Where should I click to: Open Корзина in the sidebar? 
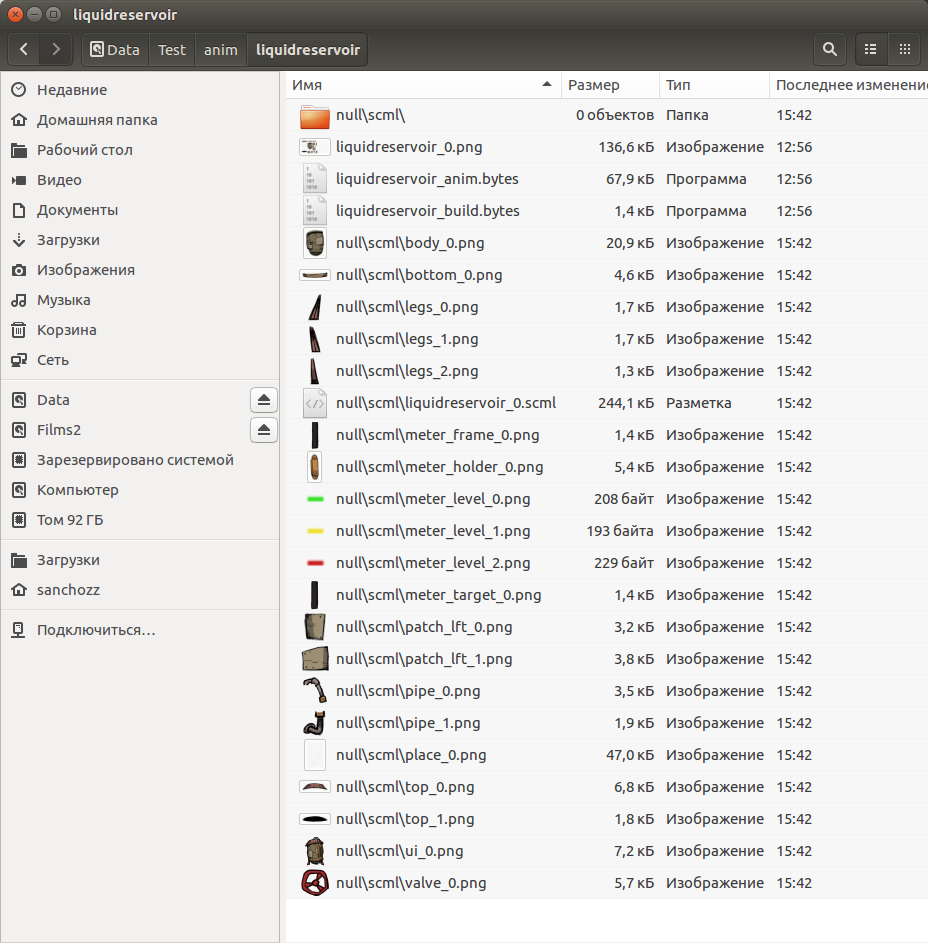click(x=66, y=330)
